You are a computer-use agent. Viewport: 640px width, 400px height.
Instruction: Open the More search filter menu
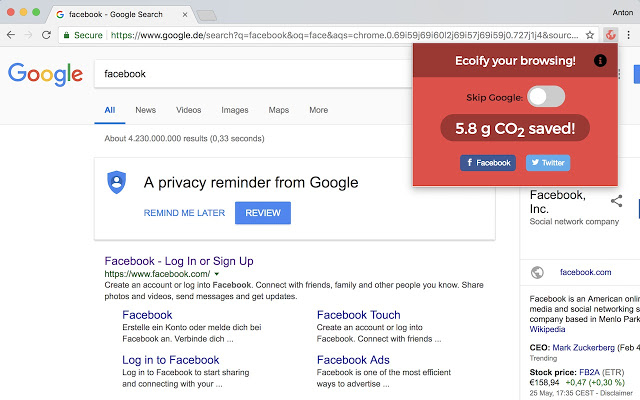coord(318,110)
